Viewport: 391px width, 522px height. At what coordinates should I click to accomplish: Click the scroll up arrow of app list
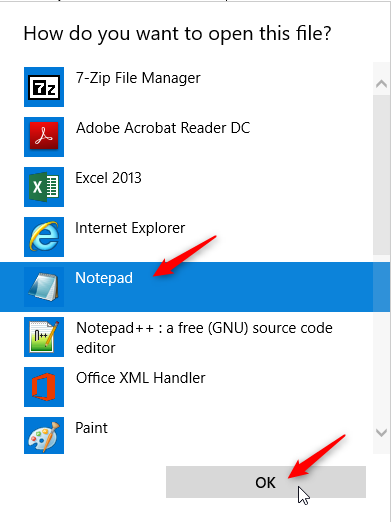click(381, 83)
